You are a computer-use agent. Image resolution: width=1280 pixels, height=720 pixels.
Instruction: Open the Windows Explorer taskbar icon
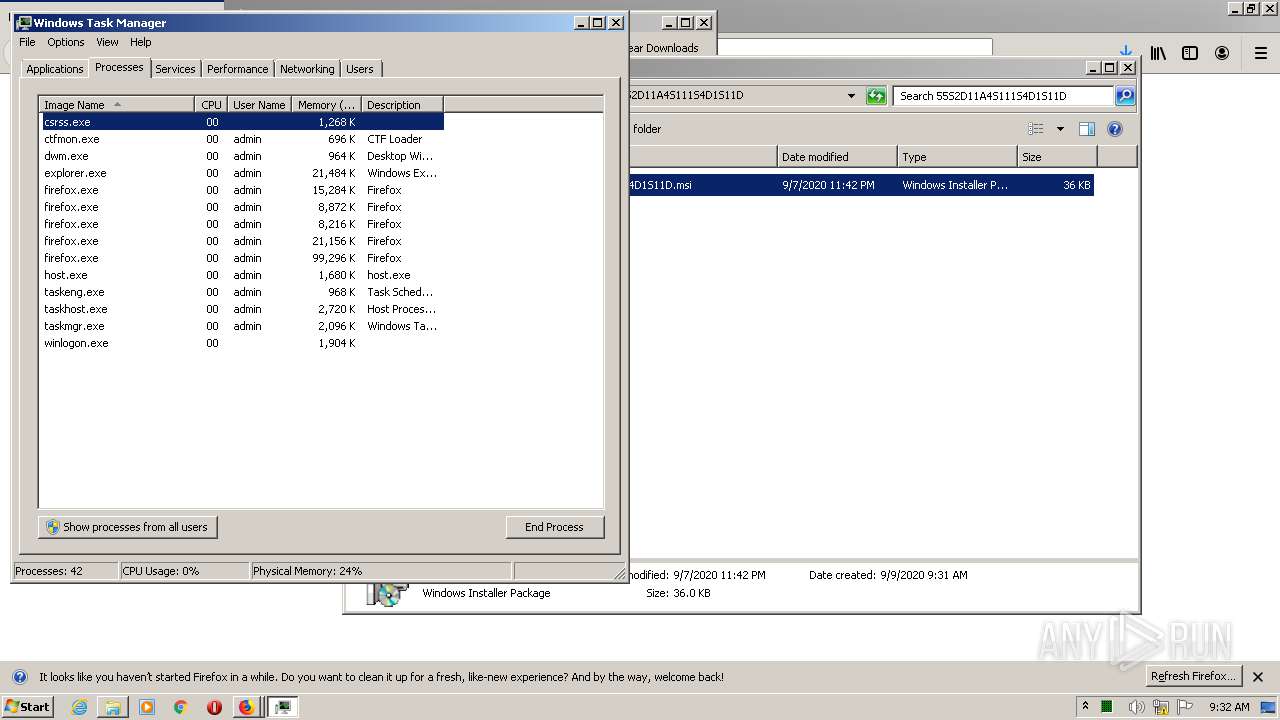(x=113, y=707)
